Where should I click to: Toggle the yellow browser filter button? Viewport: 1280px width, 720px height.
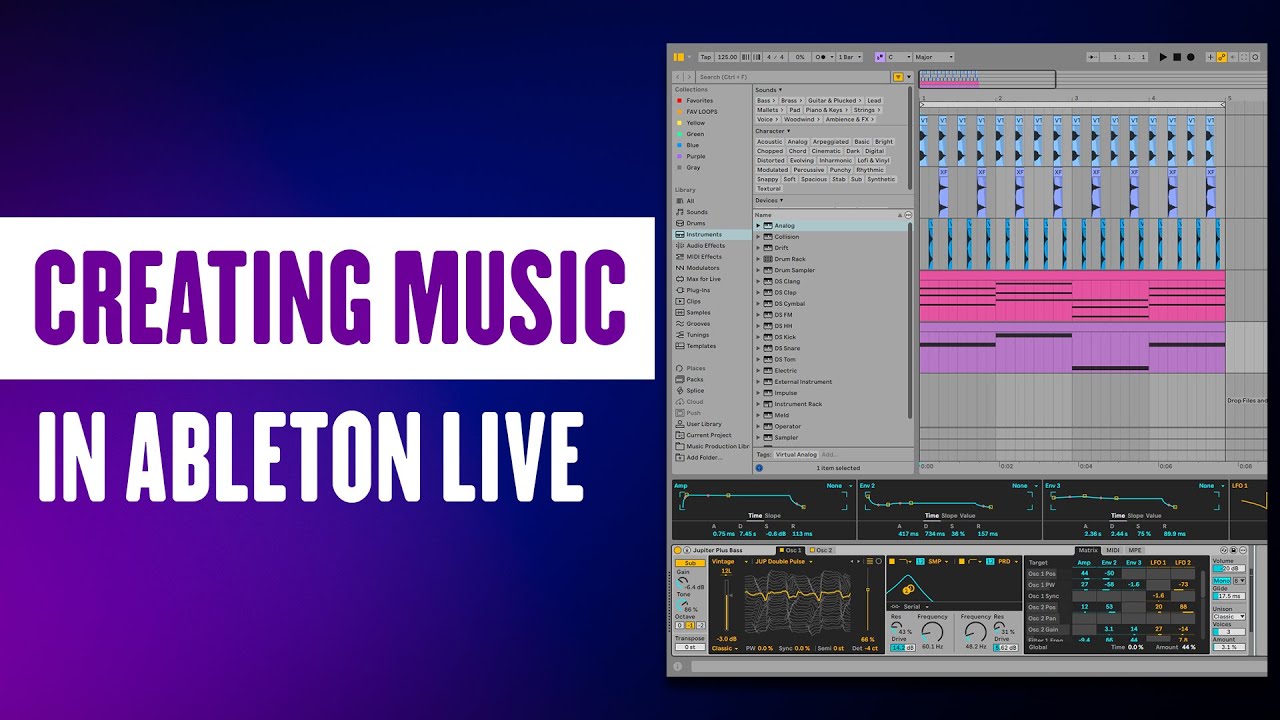click(898, 77)
